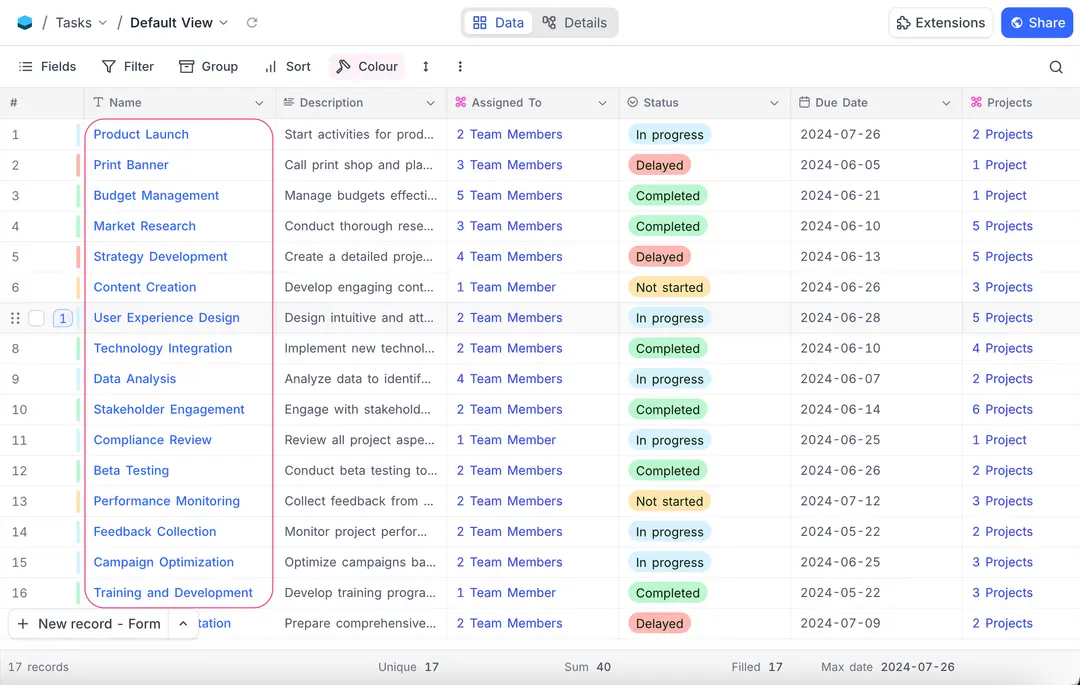Image resolution: width=1080 pixels, height=685 pixels.
Task: Click the Due Date calendar icon
Action: 804,103
